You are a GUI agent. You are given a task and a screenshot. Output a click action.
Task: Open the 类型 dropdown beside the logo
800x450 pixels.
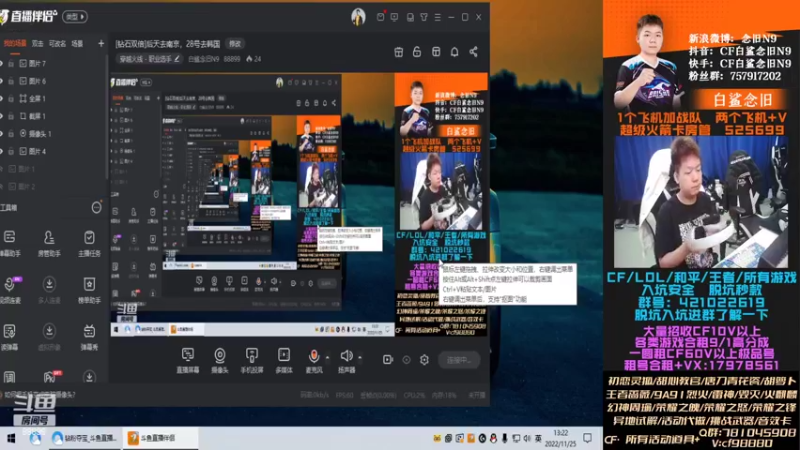coord(75,17)
